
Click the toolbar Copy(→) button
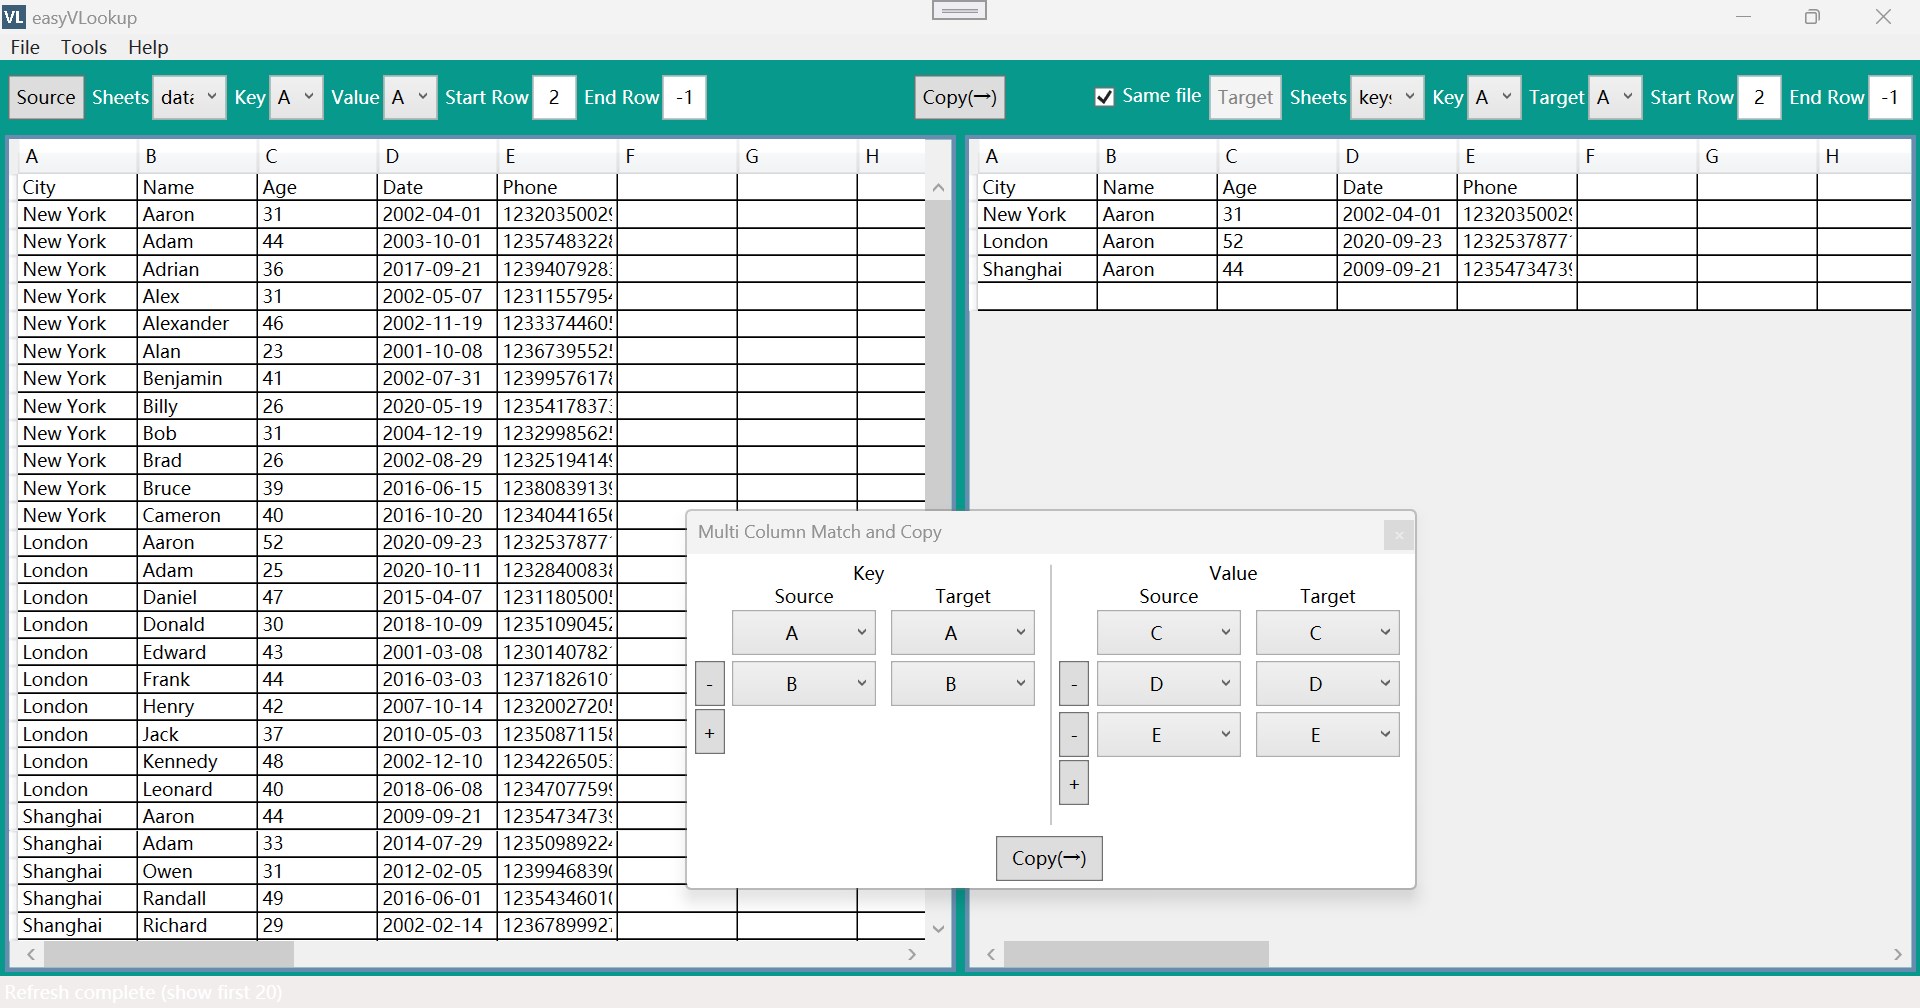click(959, 97)
